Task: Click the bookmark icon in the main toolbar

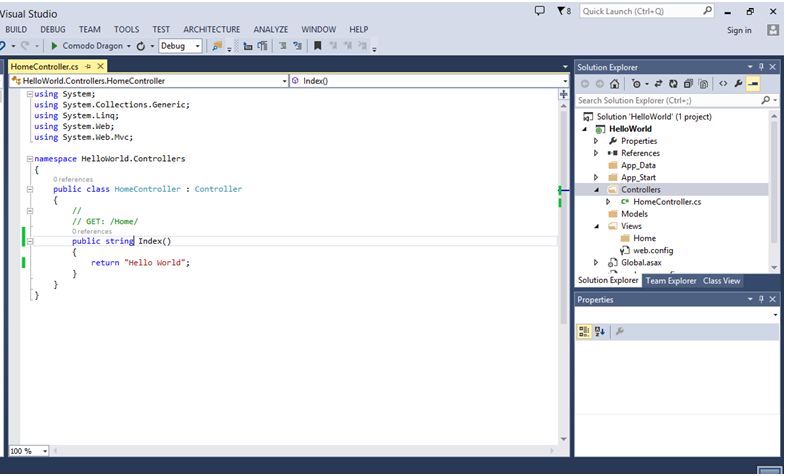Action: tap(318, 46)
